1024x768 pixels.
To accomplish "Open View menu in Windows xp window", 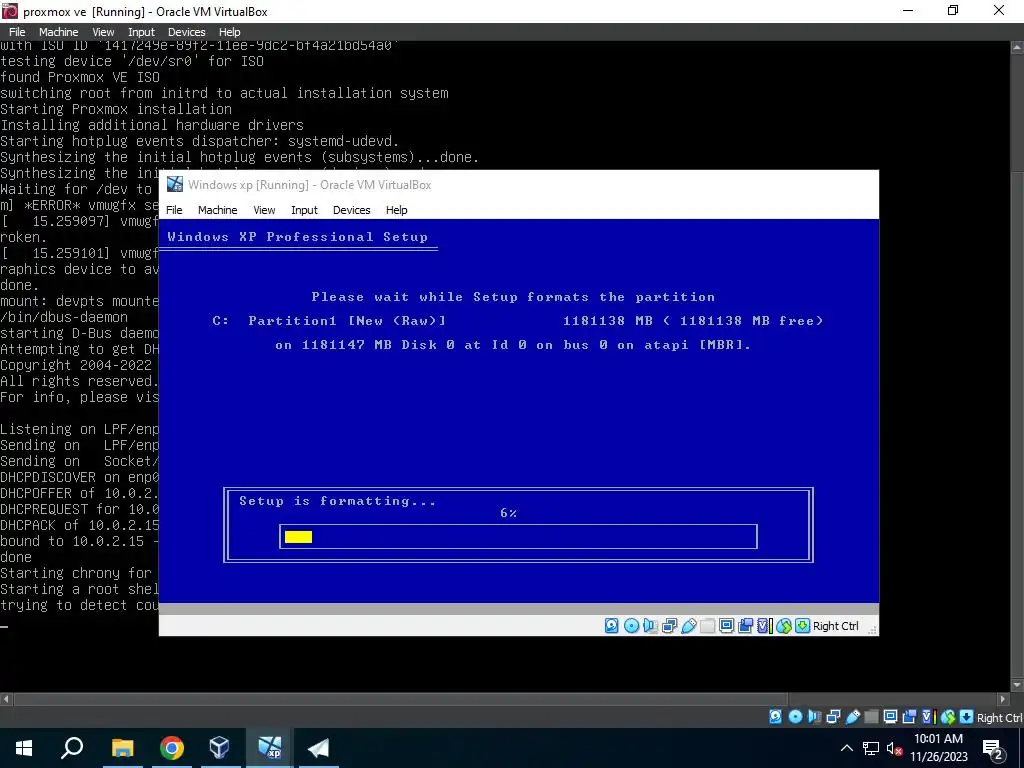I will click(x=264, y=210).
